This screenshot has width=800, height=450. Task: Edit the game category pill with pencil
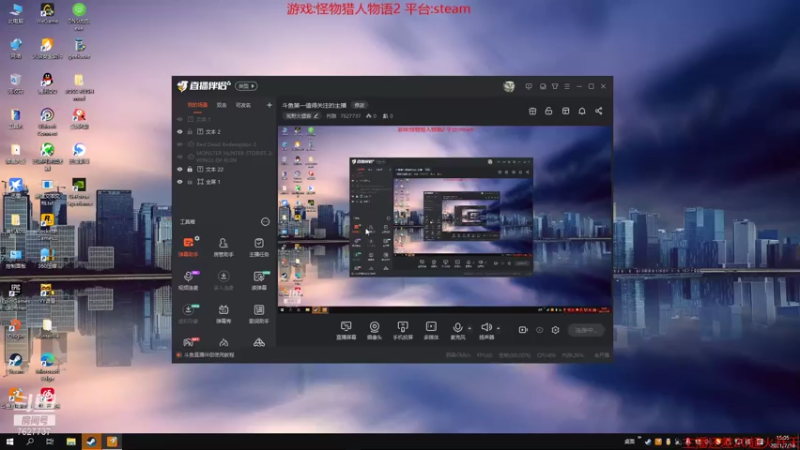click(x=302, y=116)
